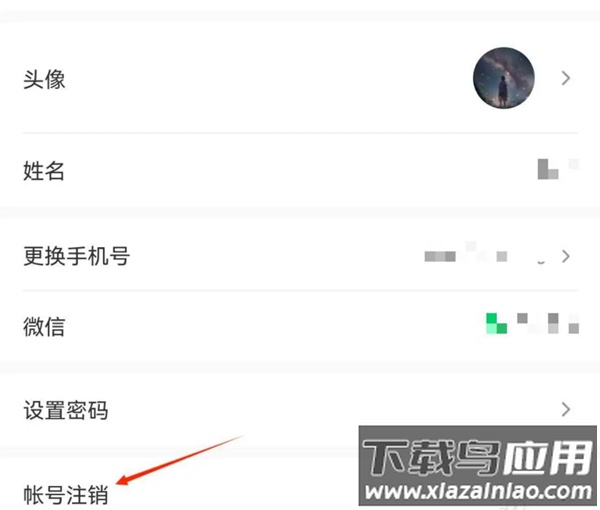Tap the green WeChat icon
This screenshot has height=510, width=600.
point(496,323)
